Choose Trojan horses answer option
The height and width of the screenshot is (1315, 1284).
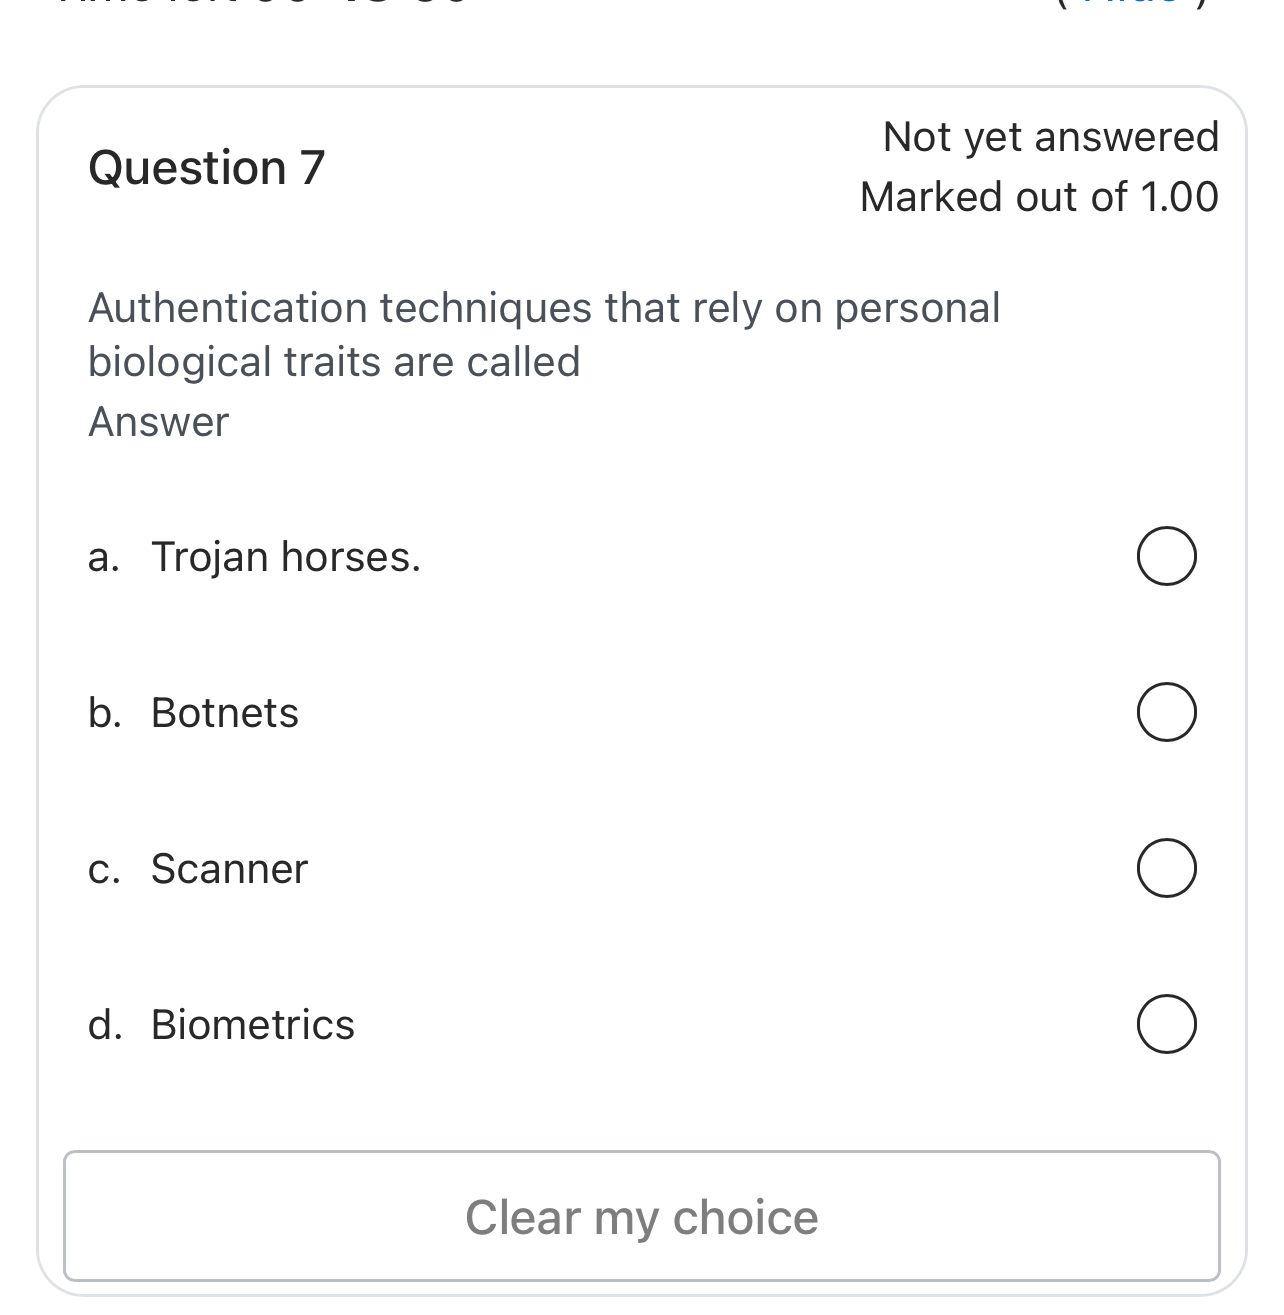pos(1166,556)
